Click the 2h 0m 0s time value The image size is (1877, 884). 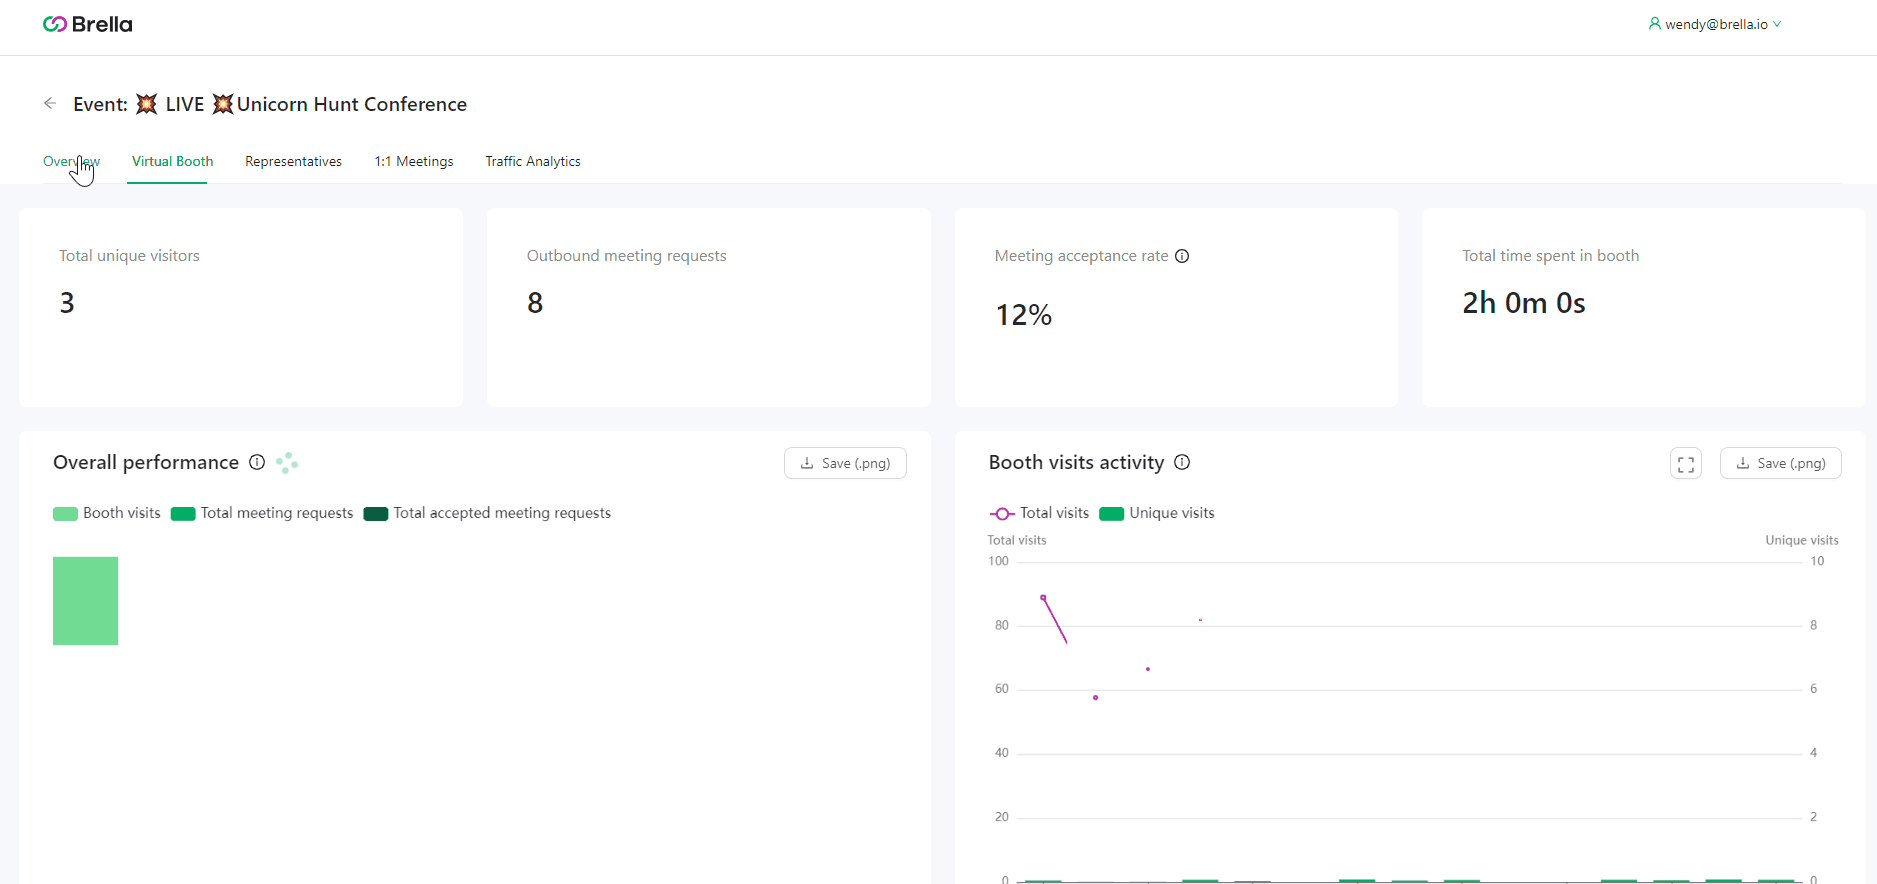[x=1524, y=303]
